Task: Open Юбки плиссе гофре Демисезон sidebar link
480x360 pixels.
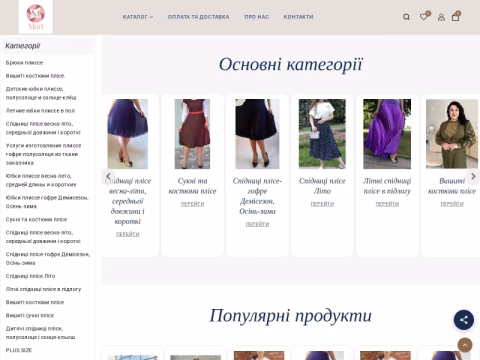Action: 47,202
